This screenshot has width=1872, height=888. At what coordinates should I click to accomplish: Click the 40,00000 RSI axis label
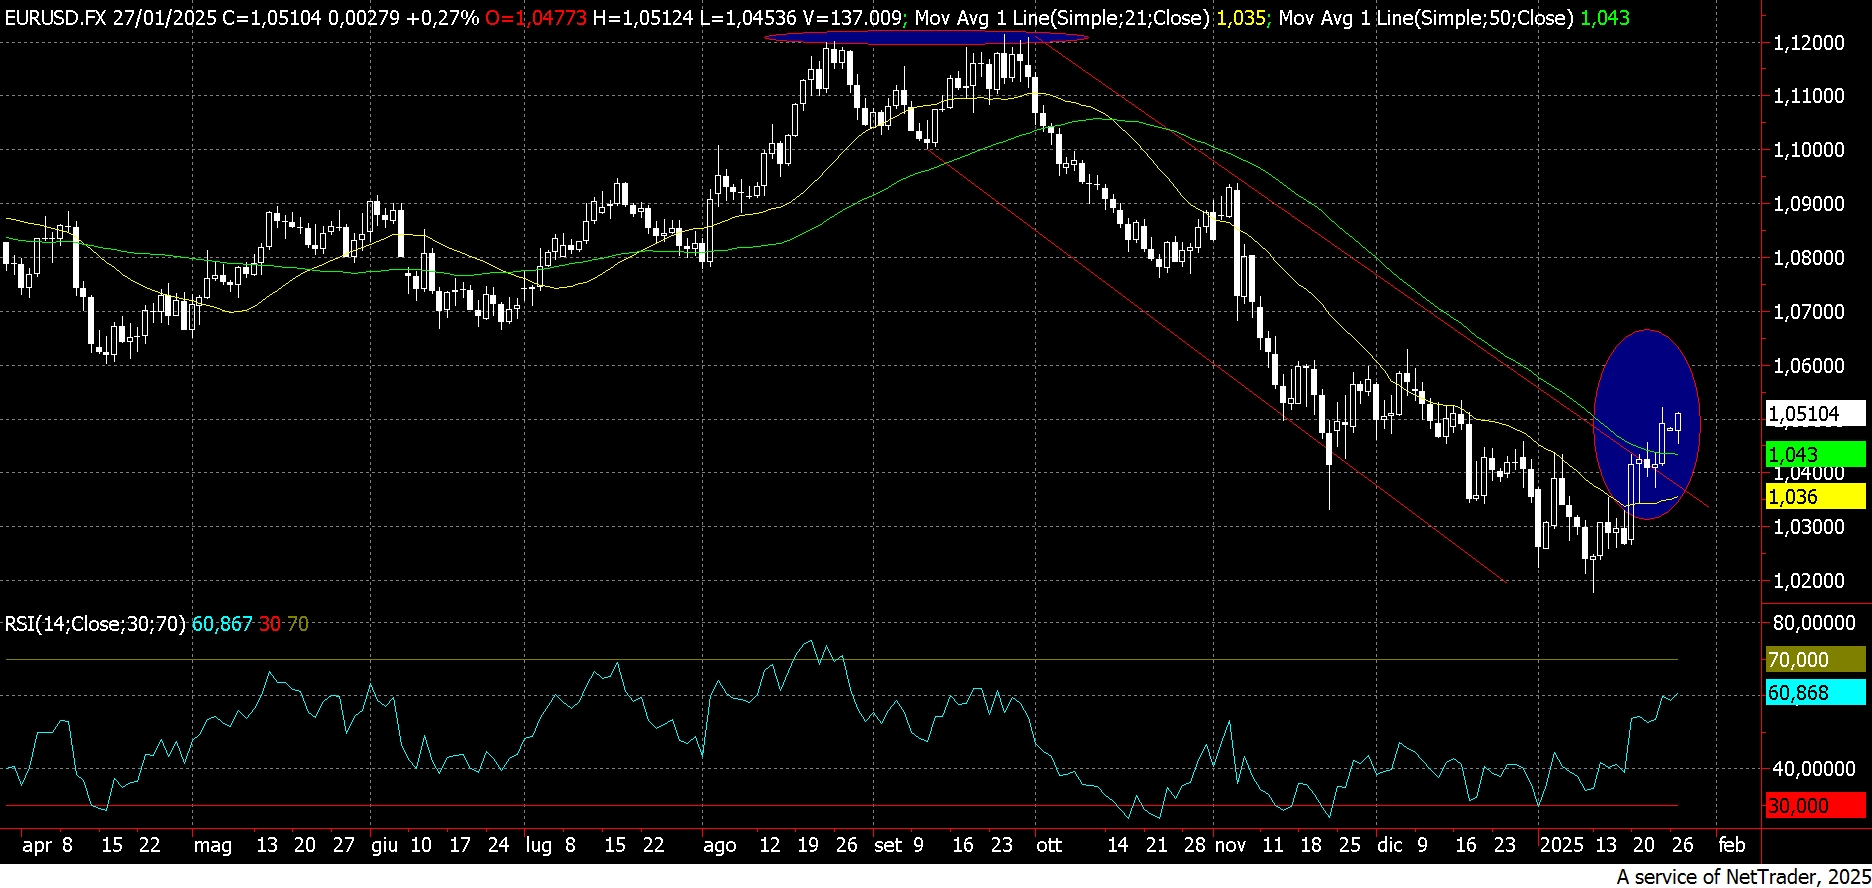[1813, 769]
